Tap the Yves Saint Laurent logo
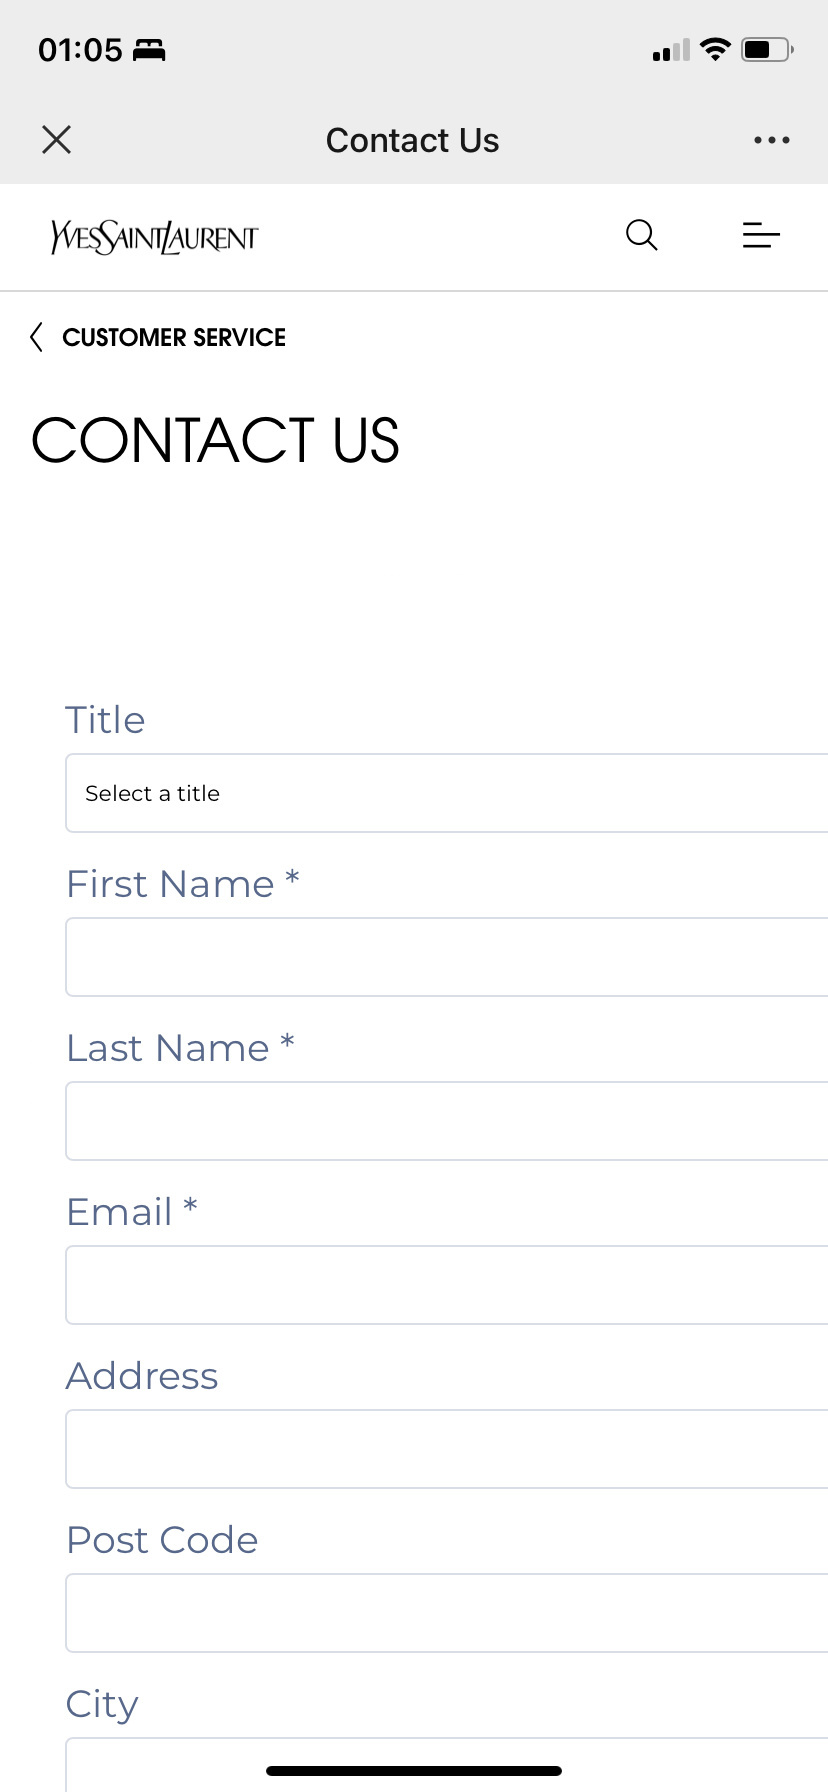 point(155,237)
